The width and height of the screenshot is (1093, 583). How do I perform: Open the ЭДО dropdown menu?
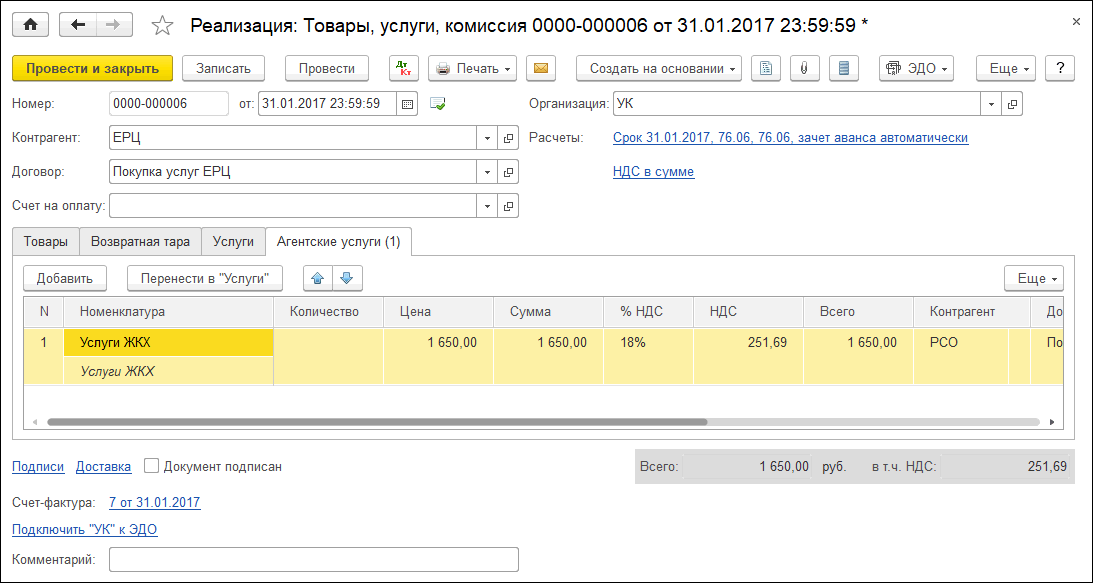(916, 68)
